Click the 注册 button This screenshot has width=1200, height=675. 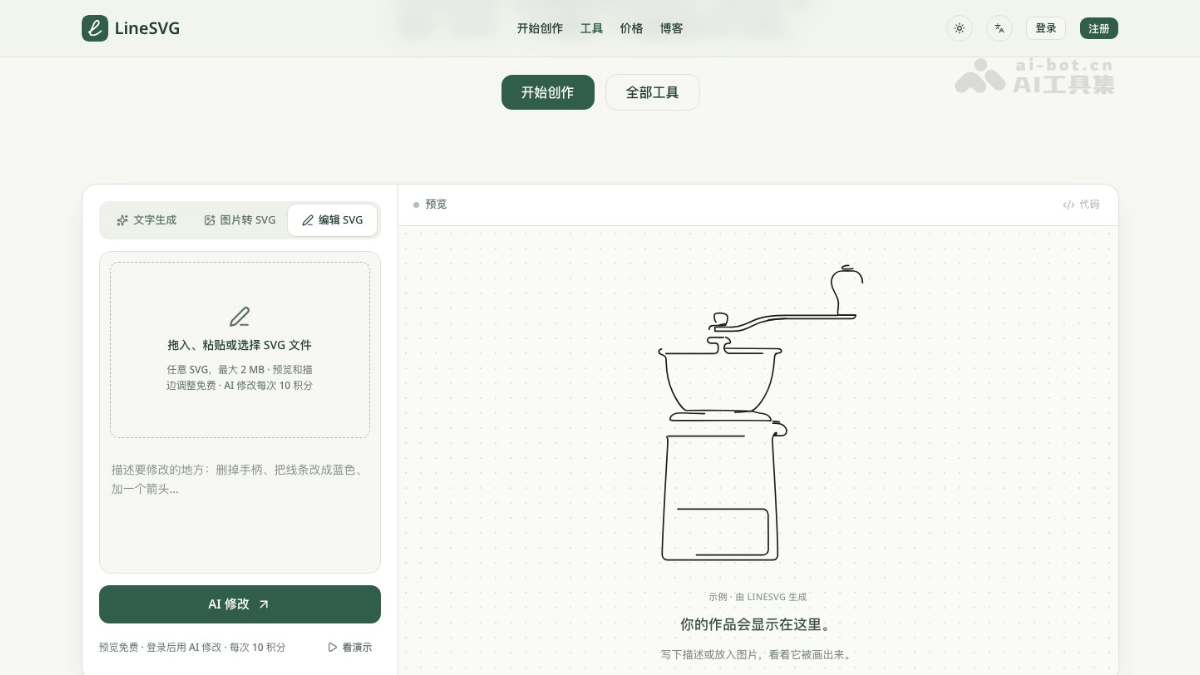tap(1099, 28)
